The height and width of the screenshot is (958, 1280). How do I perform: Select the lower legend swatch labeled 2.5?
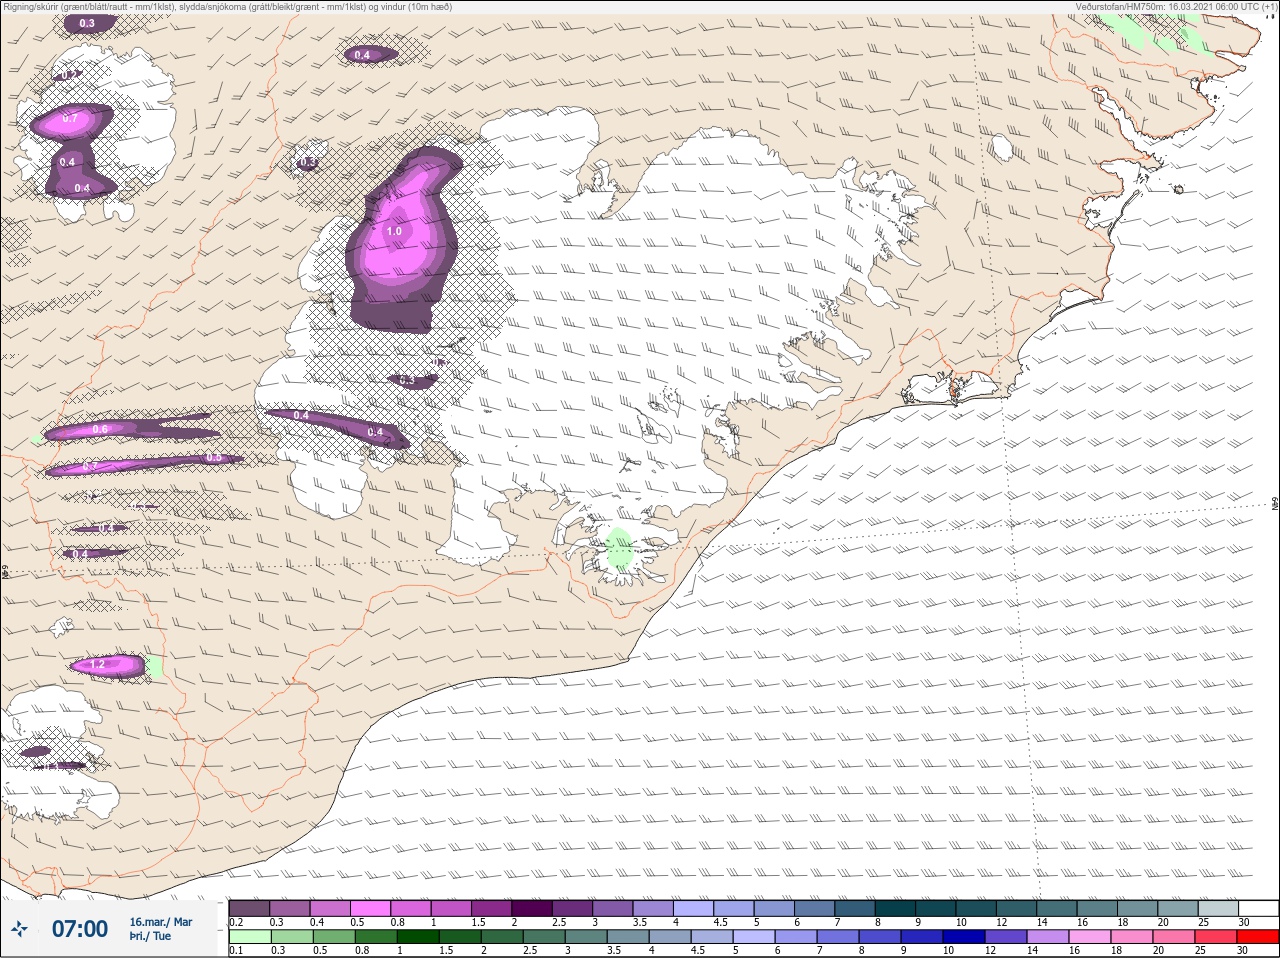pos(545,937)
